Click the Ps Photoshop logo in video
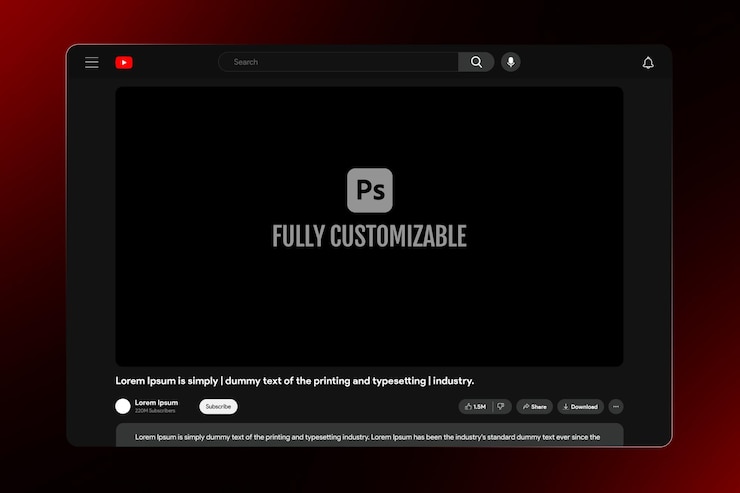This screenshot has height=493, width=740. (370, 190)
